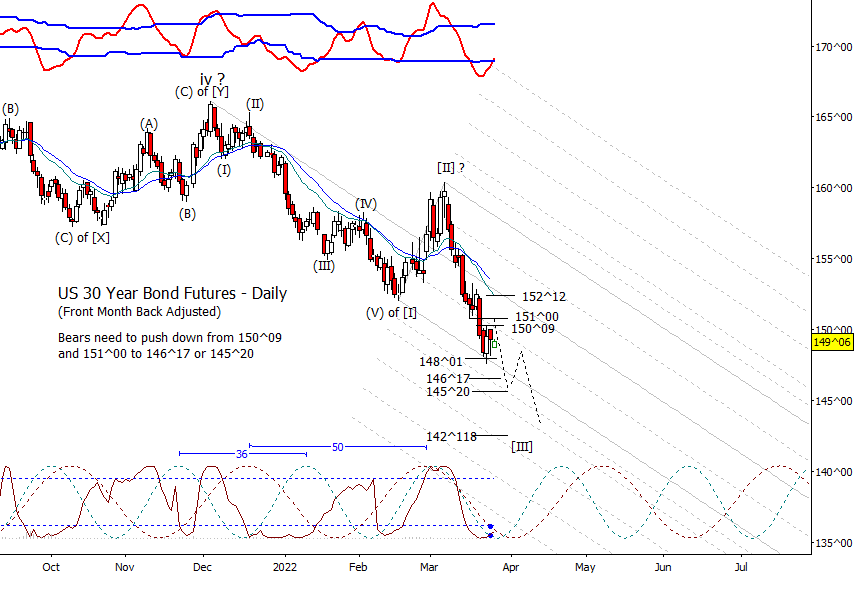Click the 142^118 target level label
Viewport: 859px width, 596px height.
pyautogui.click(x=451, y=437)
